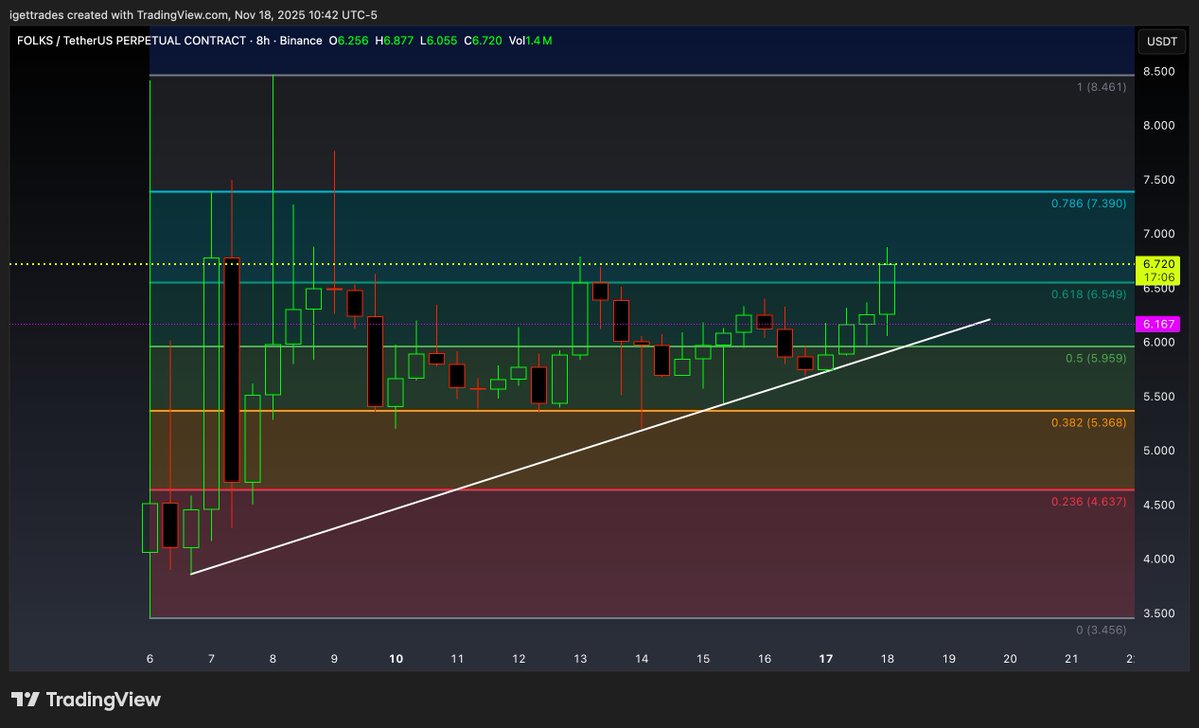Click the TradingView logo

point(86,700)
